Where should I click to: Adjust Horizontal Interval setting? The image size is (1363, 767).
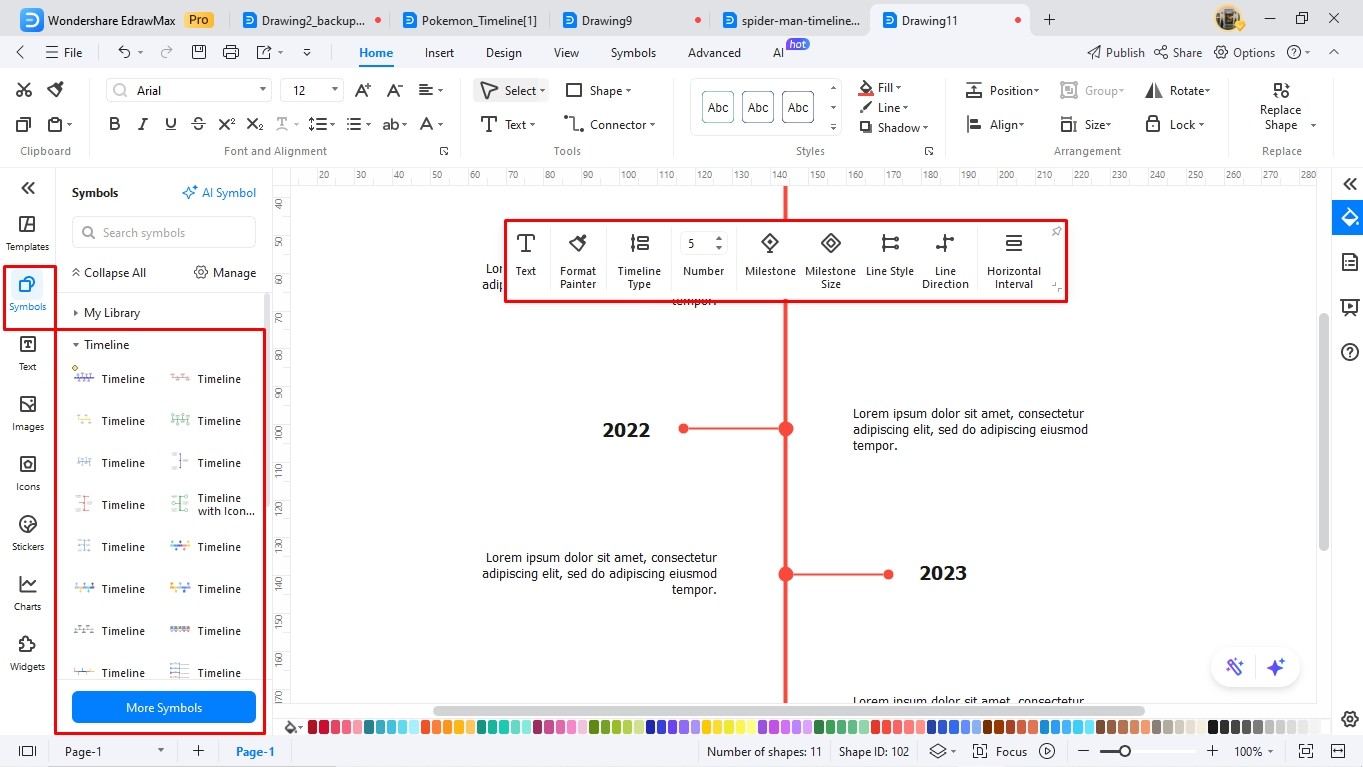point(1014,260)
